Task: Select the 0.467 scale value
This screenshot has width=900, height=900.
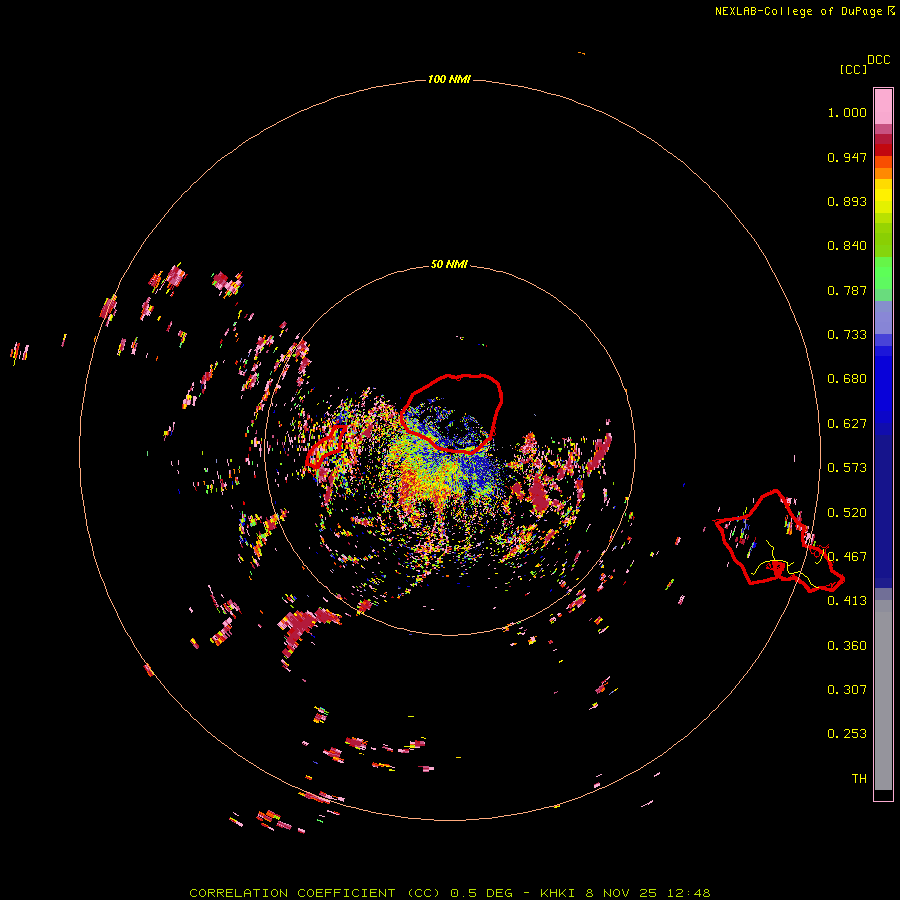Action: coord(847,557)
